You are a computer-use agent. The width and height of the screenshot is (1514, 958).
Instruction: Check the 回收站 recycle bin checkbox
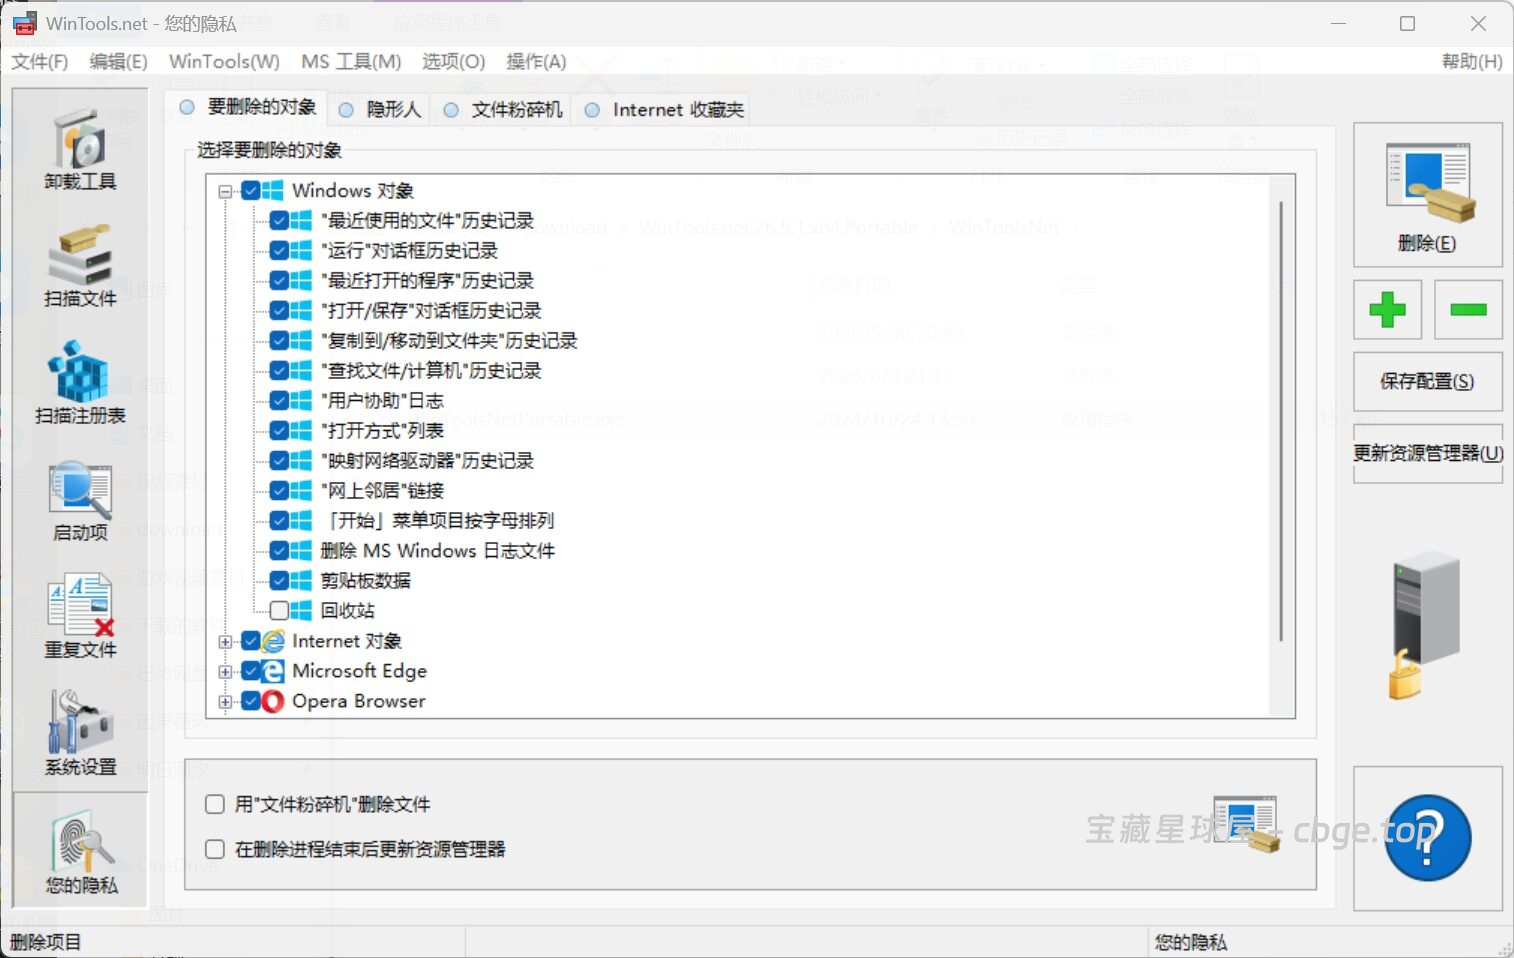279,611
